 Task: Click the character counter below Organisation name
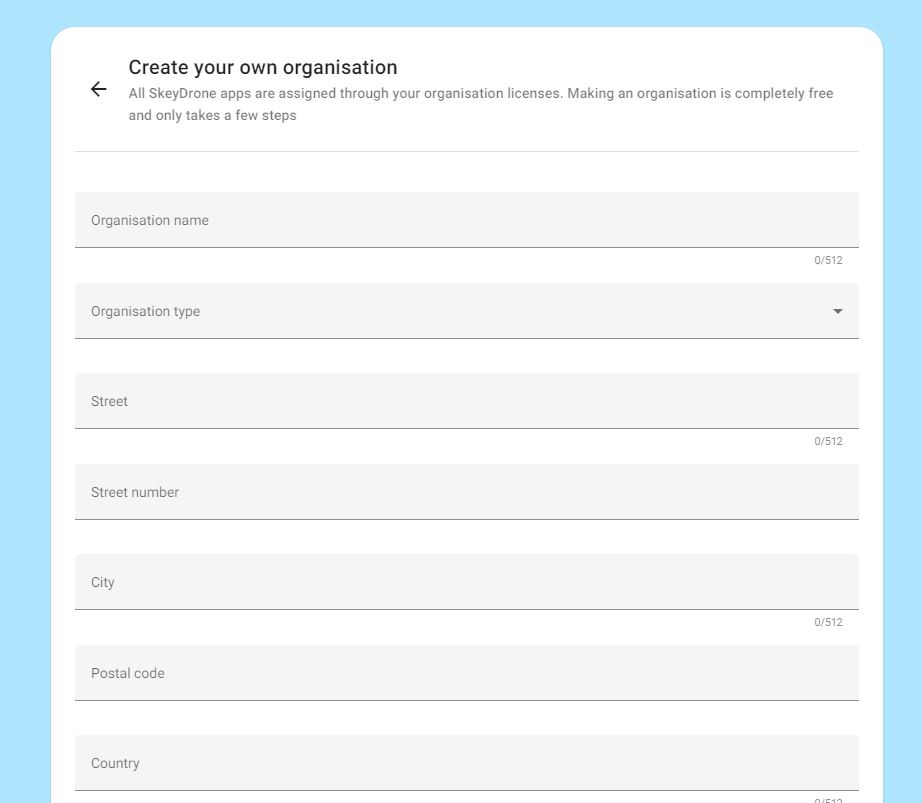(x=828, y=260)
